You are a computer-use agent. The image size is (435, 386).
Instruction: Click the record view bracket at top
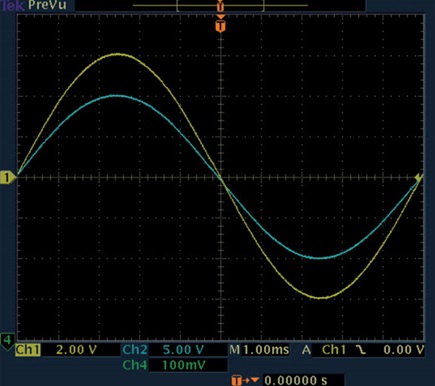pos(220,6)
